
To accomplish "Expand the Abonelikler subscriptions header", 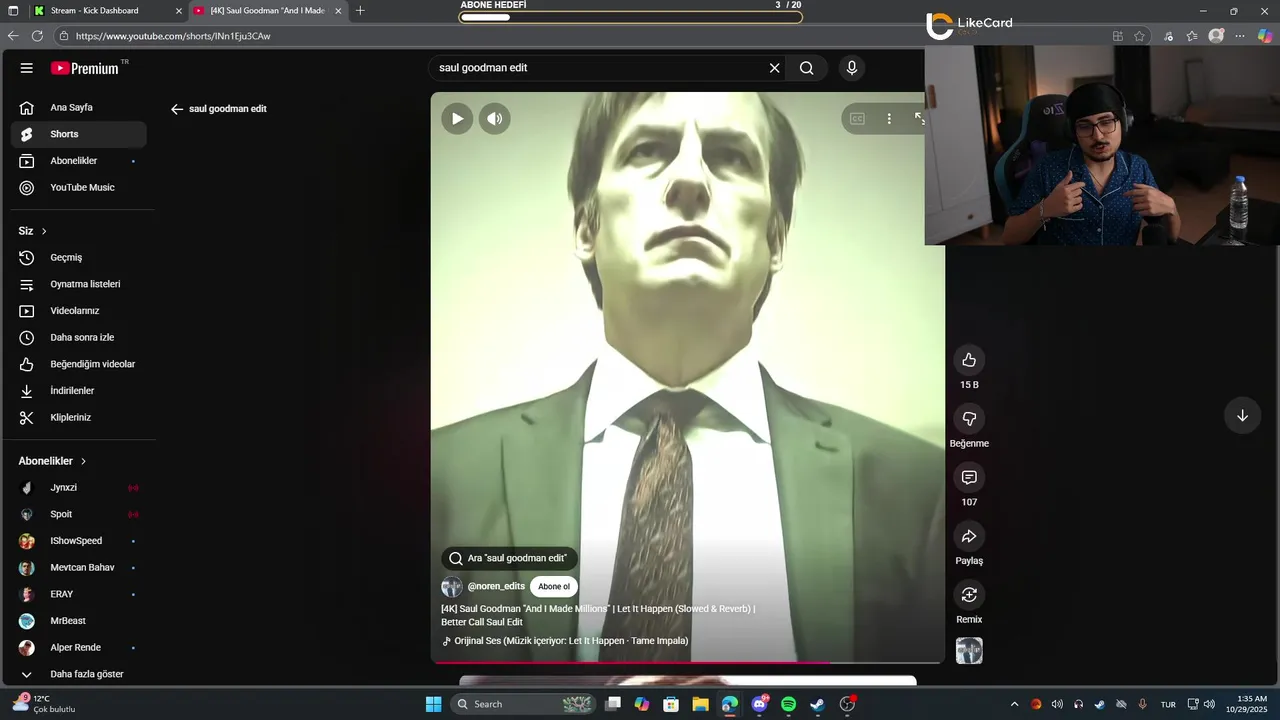I will (x=52, y=461).
